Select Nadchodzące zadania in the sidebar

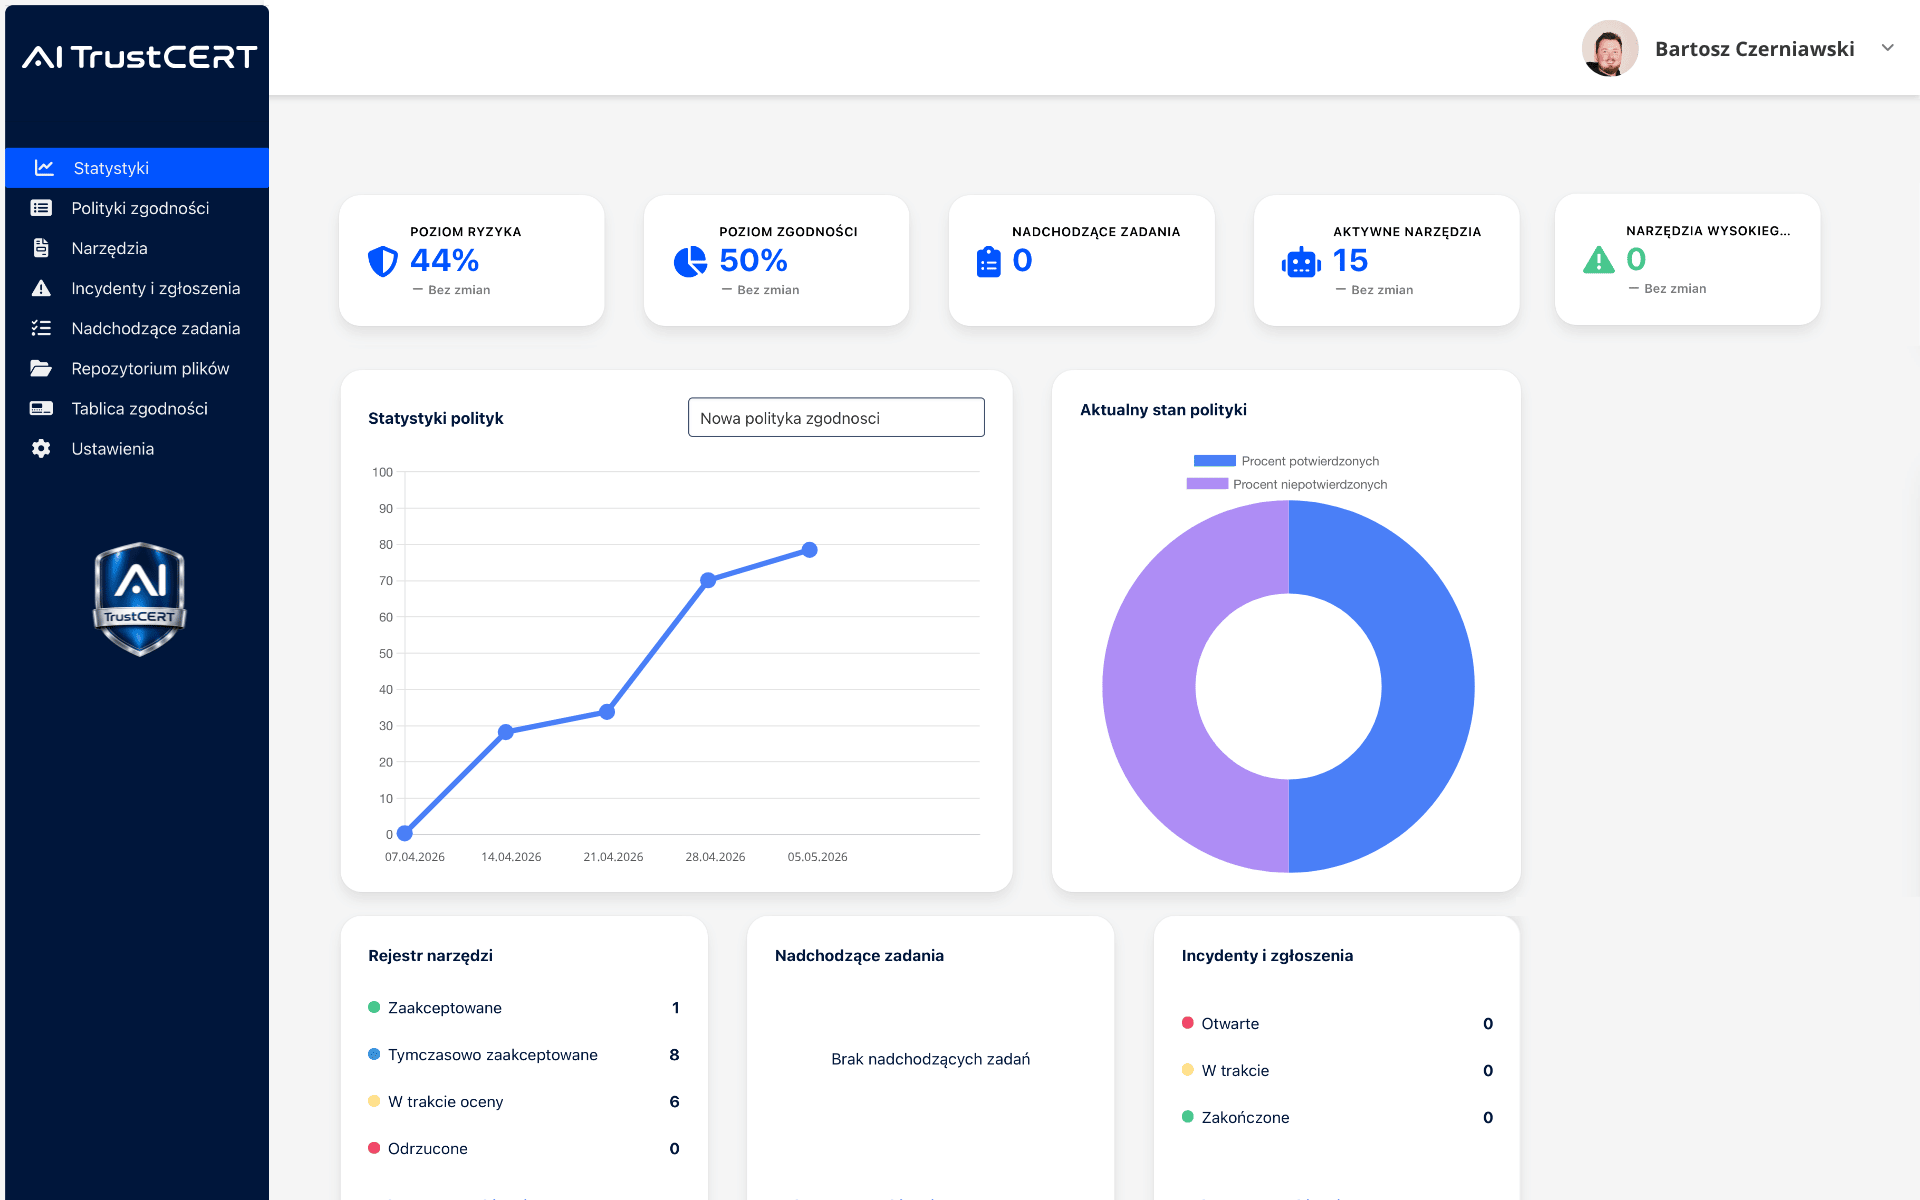coord(137,328)
